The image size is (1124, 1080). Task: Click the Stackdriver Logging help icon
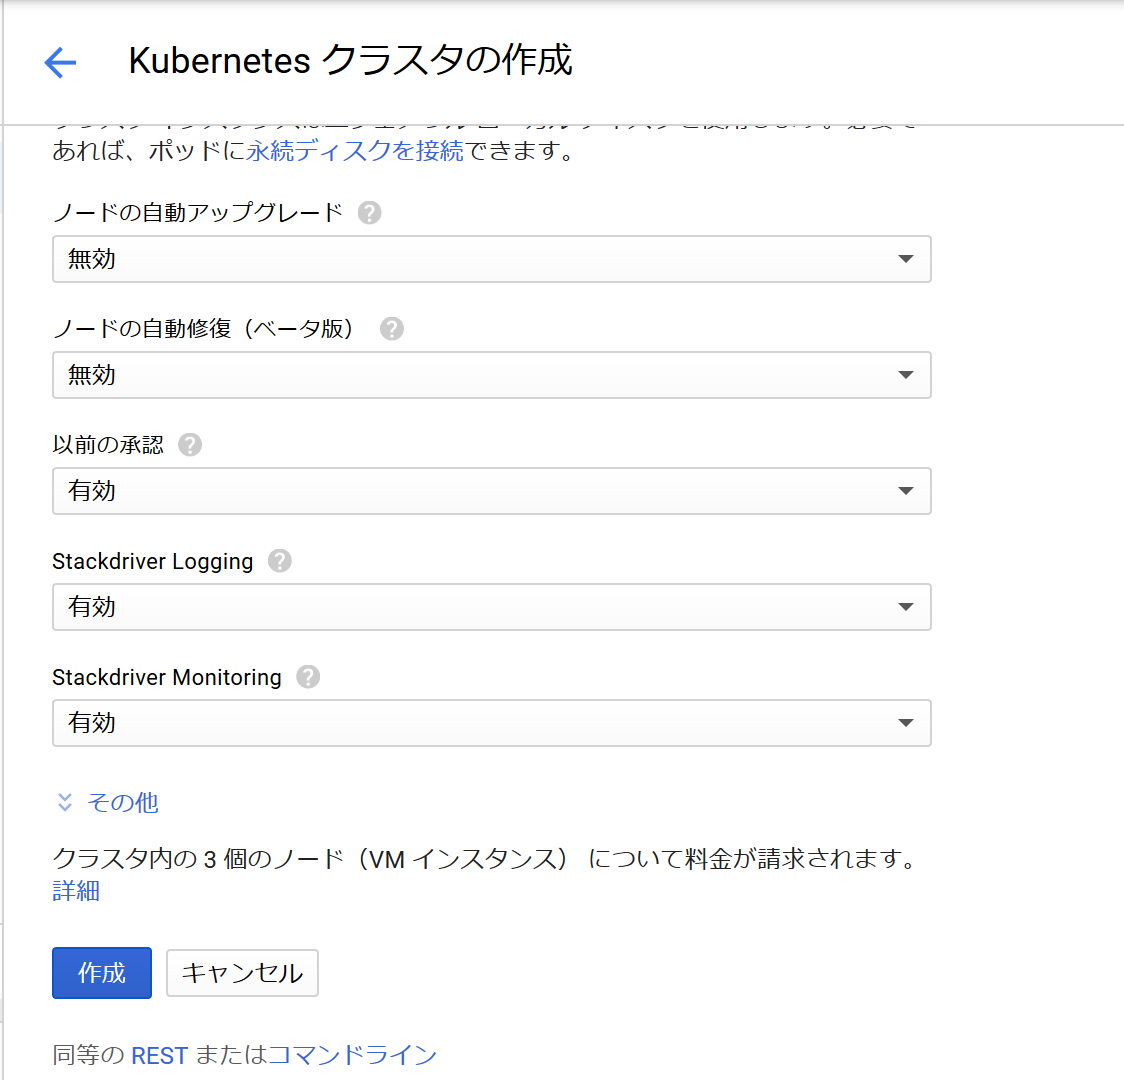[280, 561]
